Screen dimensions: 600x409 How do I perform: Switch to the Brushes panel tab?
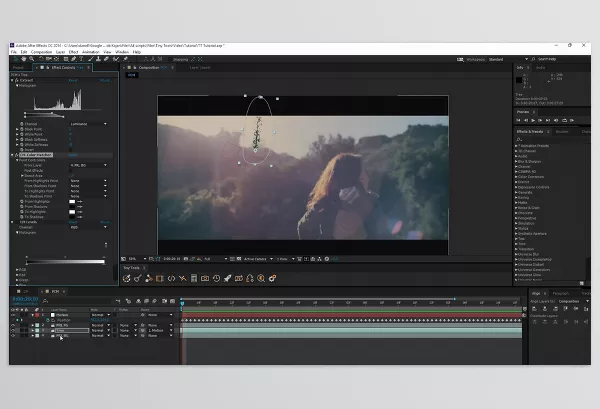(x=562, y=132)
